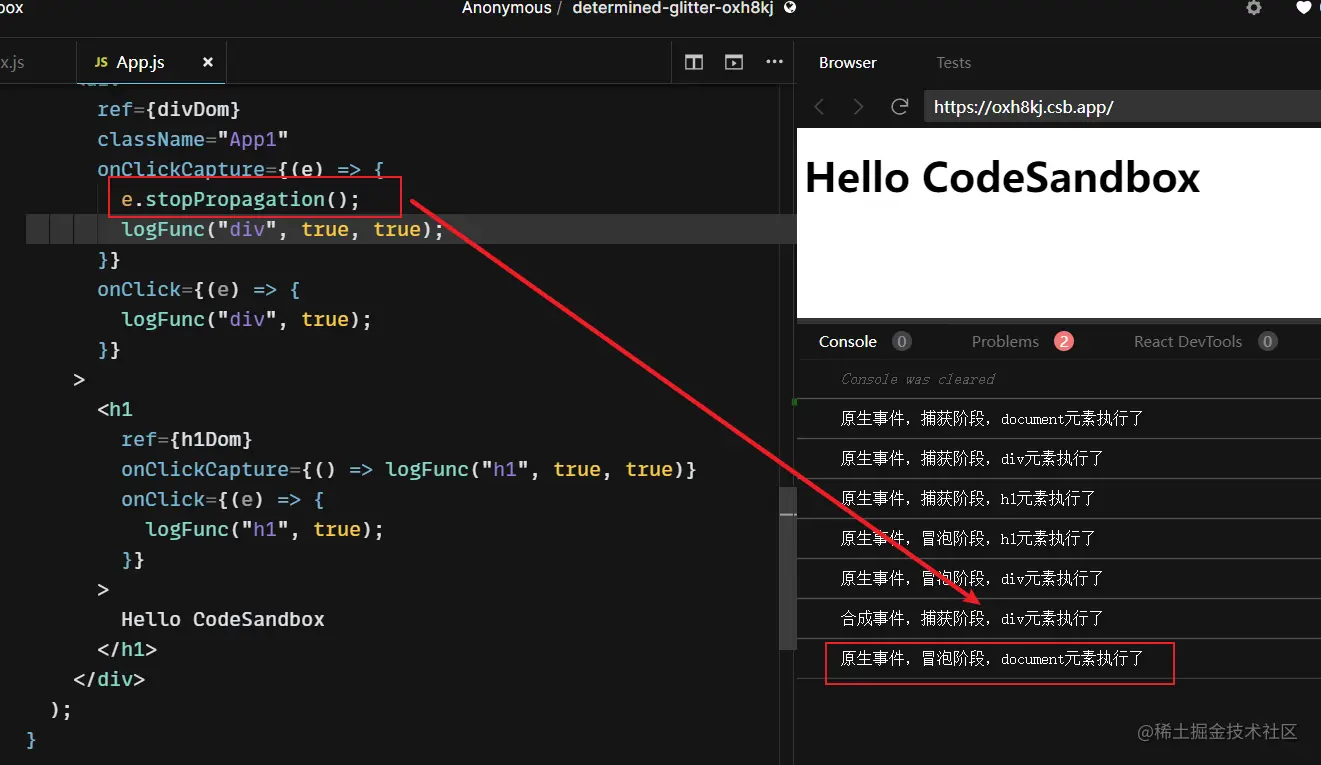Image resolution: width=1321 pixels, height=765 pixels.
Task: Click the preview window icon in editor toolbar
Action: pos(734,62)
